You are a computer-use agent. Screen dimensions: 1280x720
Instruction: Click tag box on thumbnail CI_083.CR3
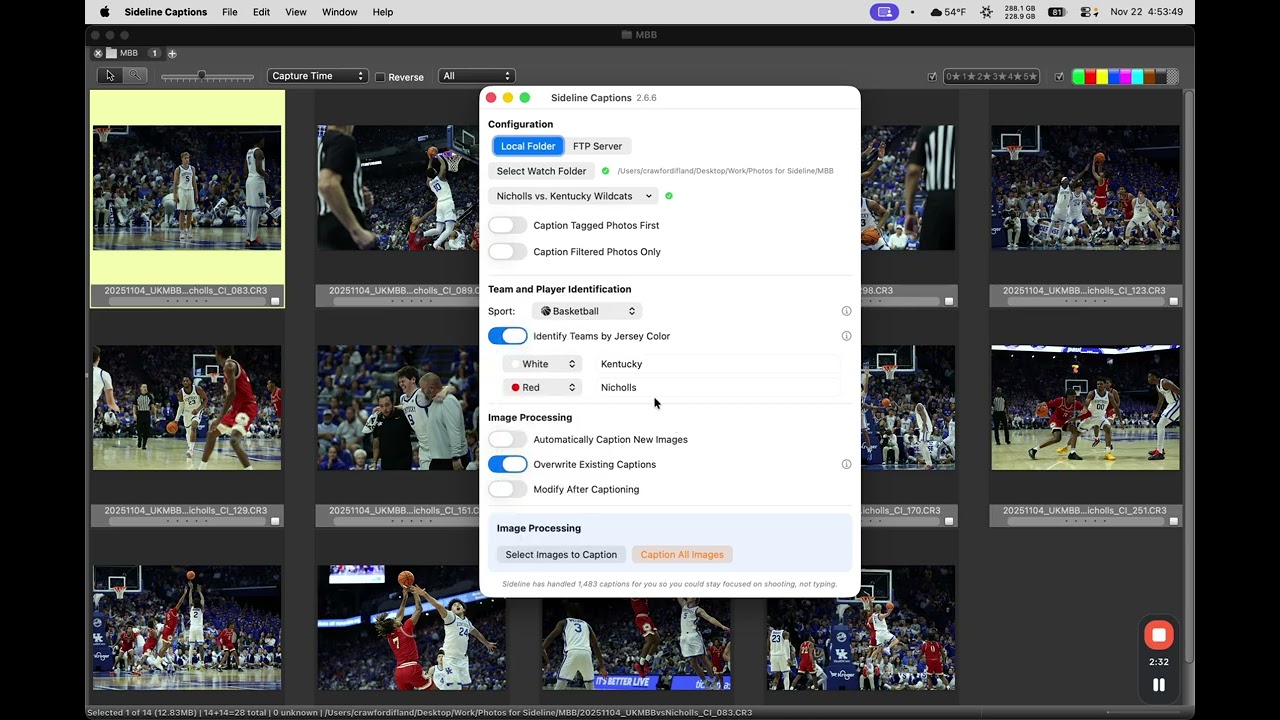pyautogui.click(x=276, y=300)
